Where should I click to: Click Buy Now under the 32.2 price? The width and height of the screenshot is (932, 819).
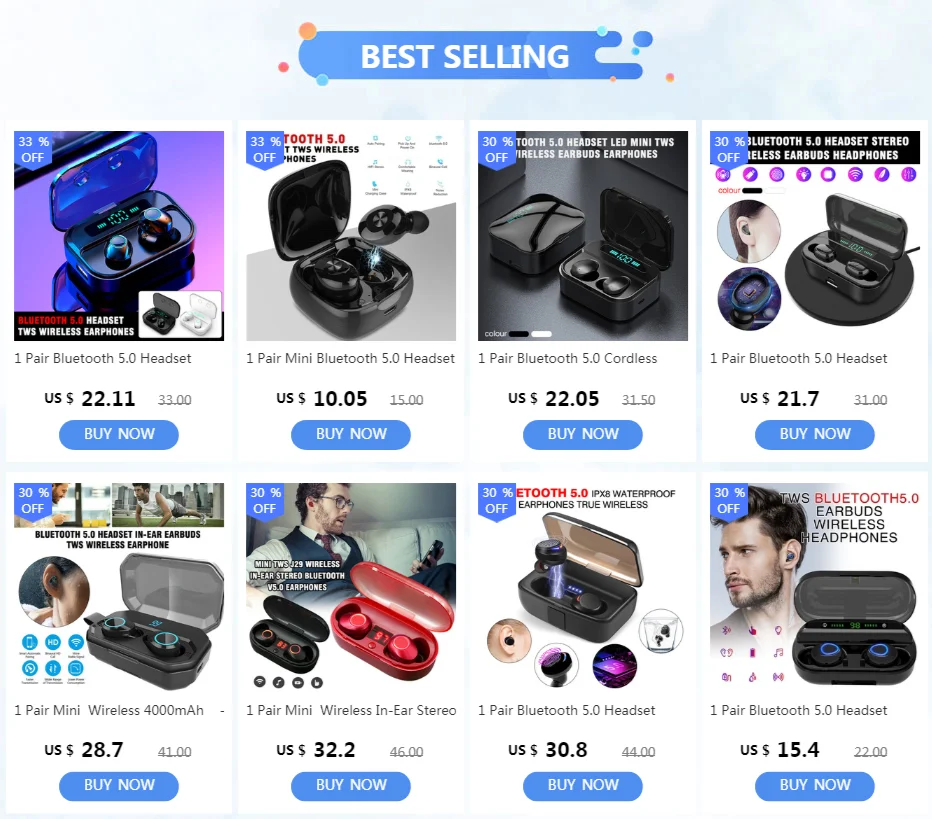pos(351,786)
